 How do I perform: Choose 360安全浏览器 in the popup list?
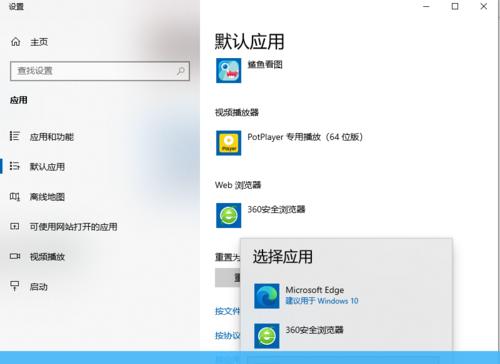point(314,330)
